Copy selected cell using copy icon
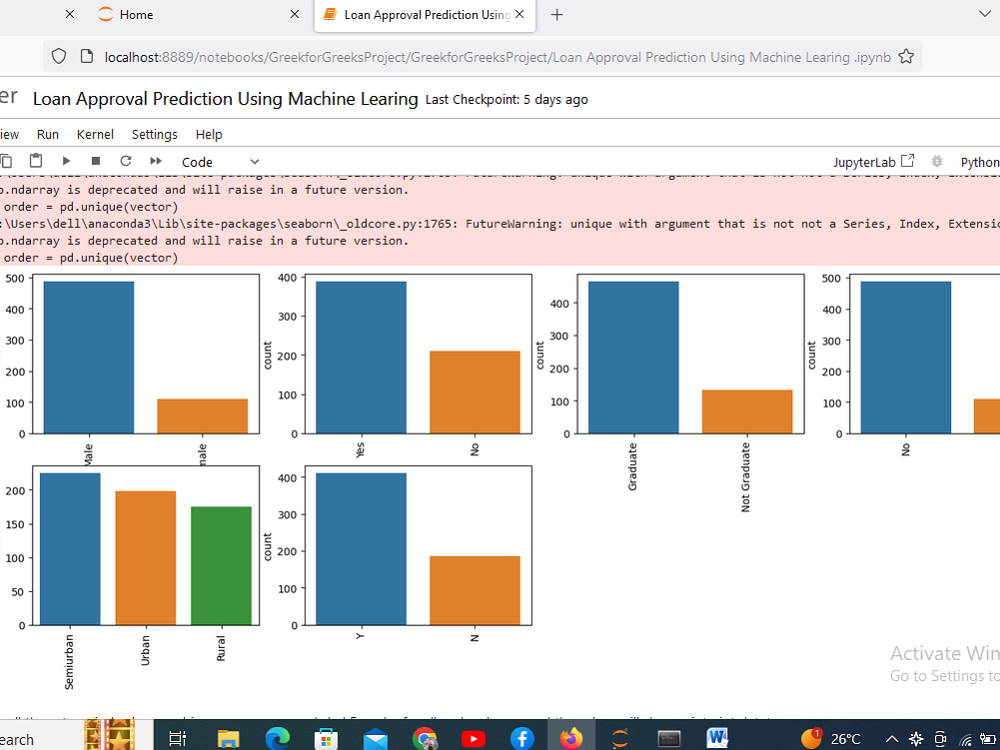The width and height of the screenshot is (1000, 750). (x=8, y=160)
